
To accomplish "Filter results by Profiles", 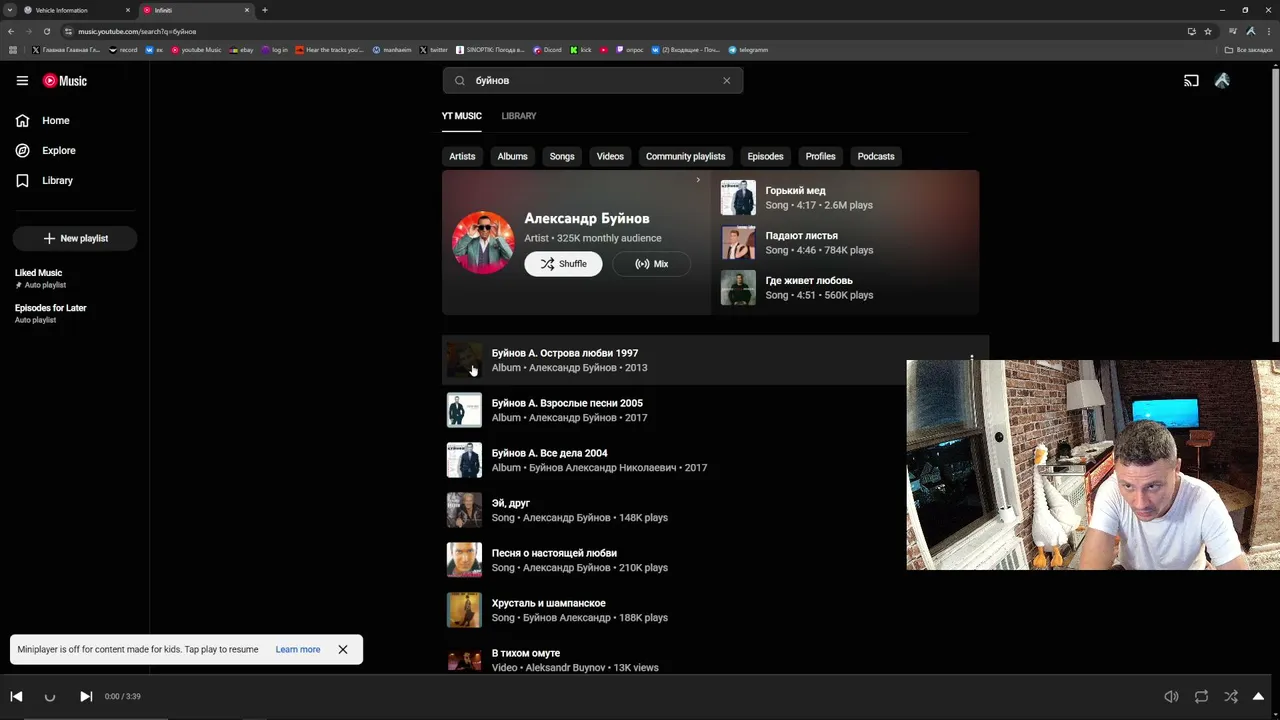I will [820, 156].
